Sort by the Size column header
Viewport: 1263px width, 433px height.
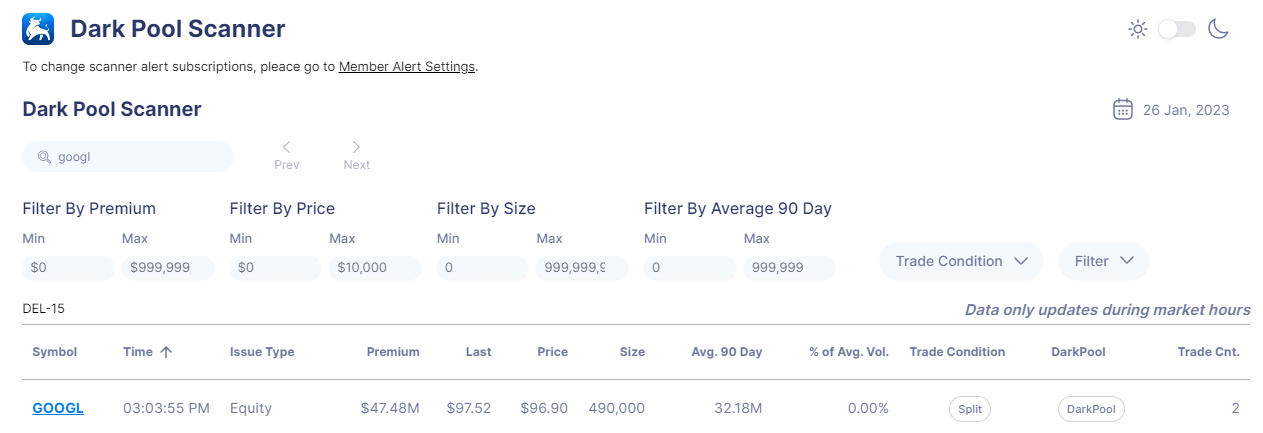pos(632,352)
